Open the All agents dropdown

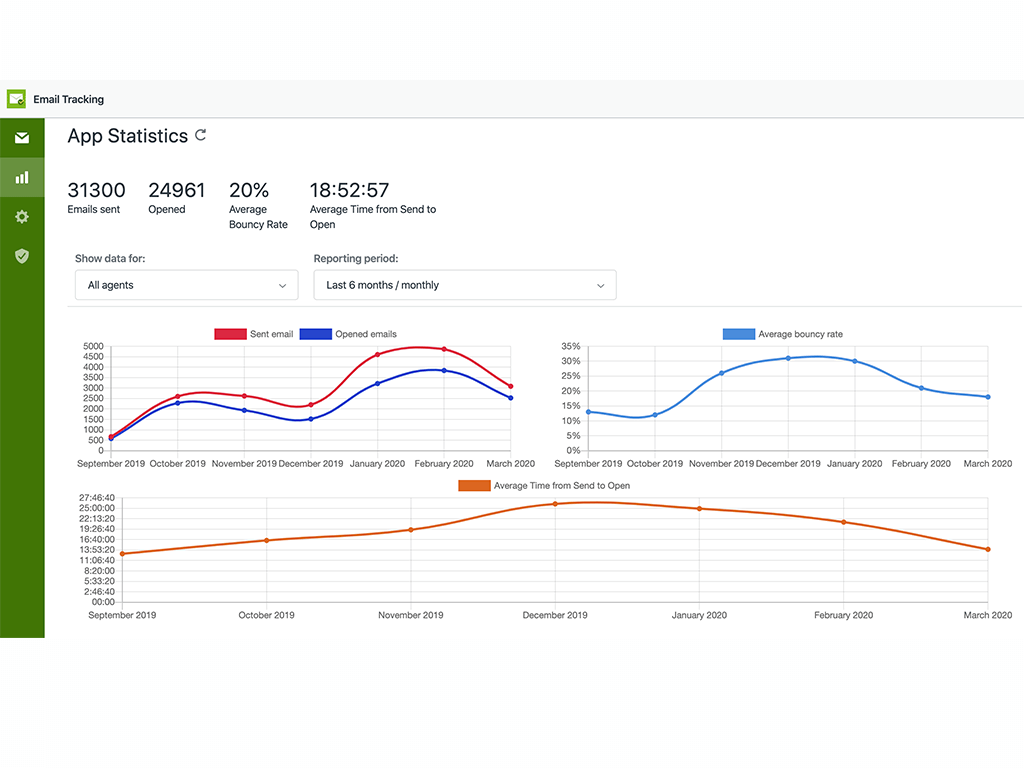pyautogui.click(x=186, y=285)
